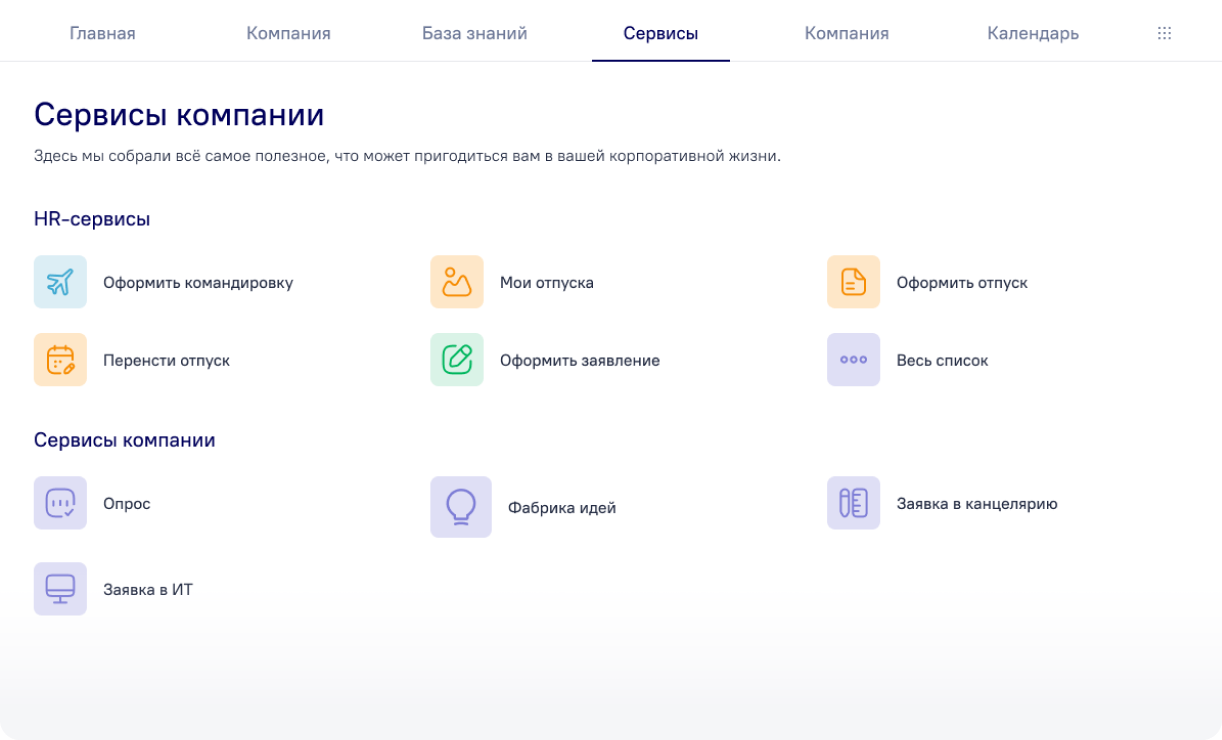Open the notebook icon for 'Заявка в канцелярию'
Screen dimensions: 1222x740
[x=853, y=503]
